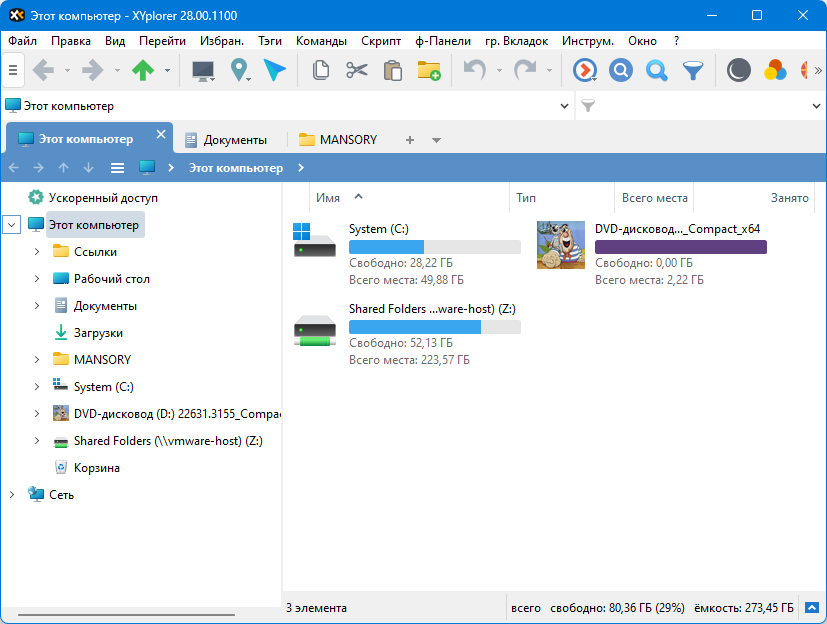
Task: Expand the System (C:) tree node
Action: (x=37, y=387)
